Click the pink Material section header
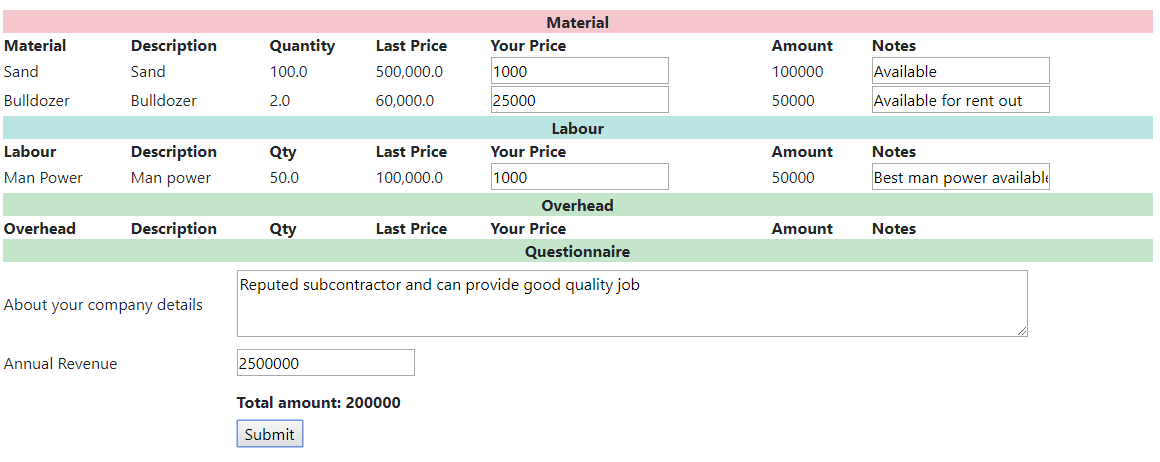This screenshot has height=462, width=1160. (x=578, y=22)
